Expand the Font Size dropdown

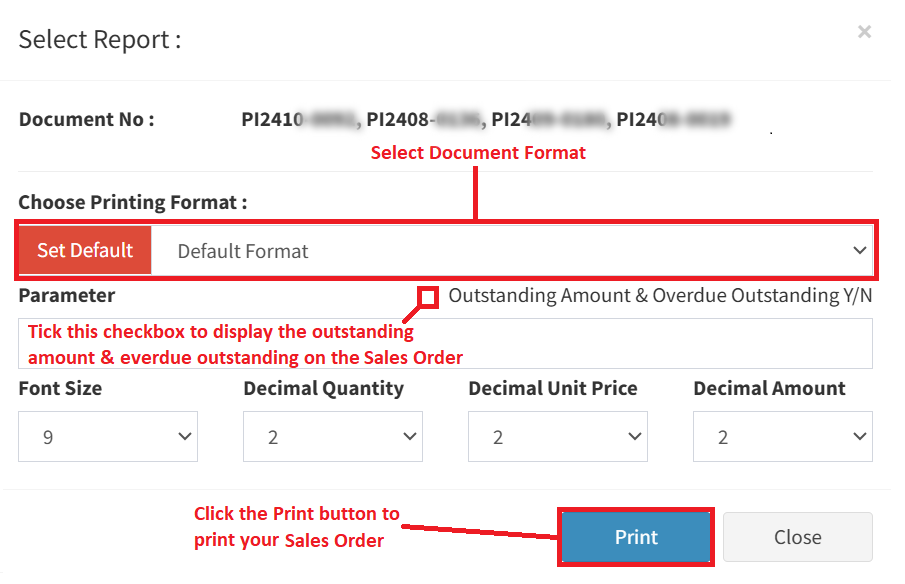point(108,437)
